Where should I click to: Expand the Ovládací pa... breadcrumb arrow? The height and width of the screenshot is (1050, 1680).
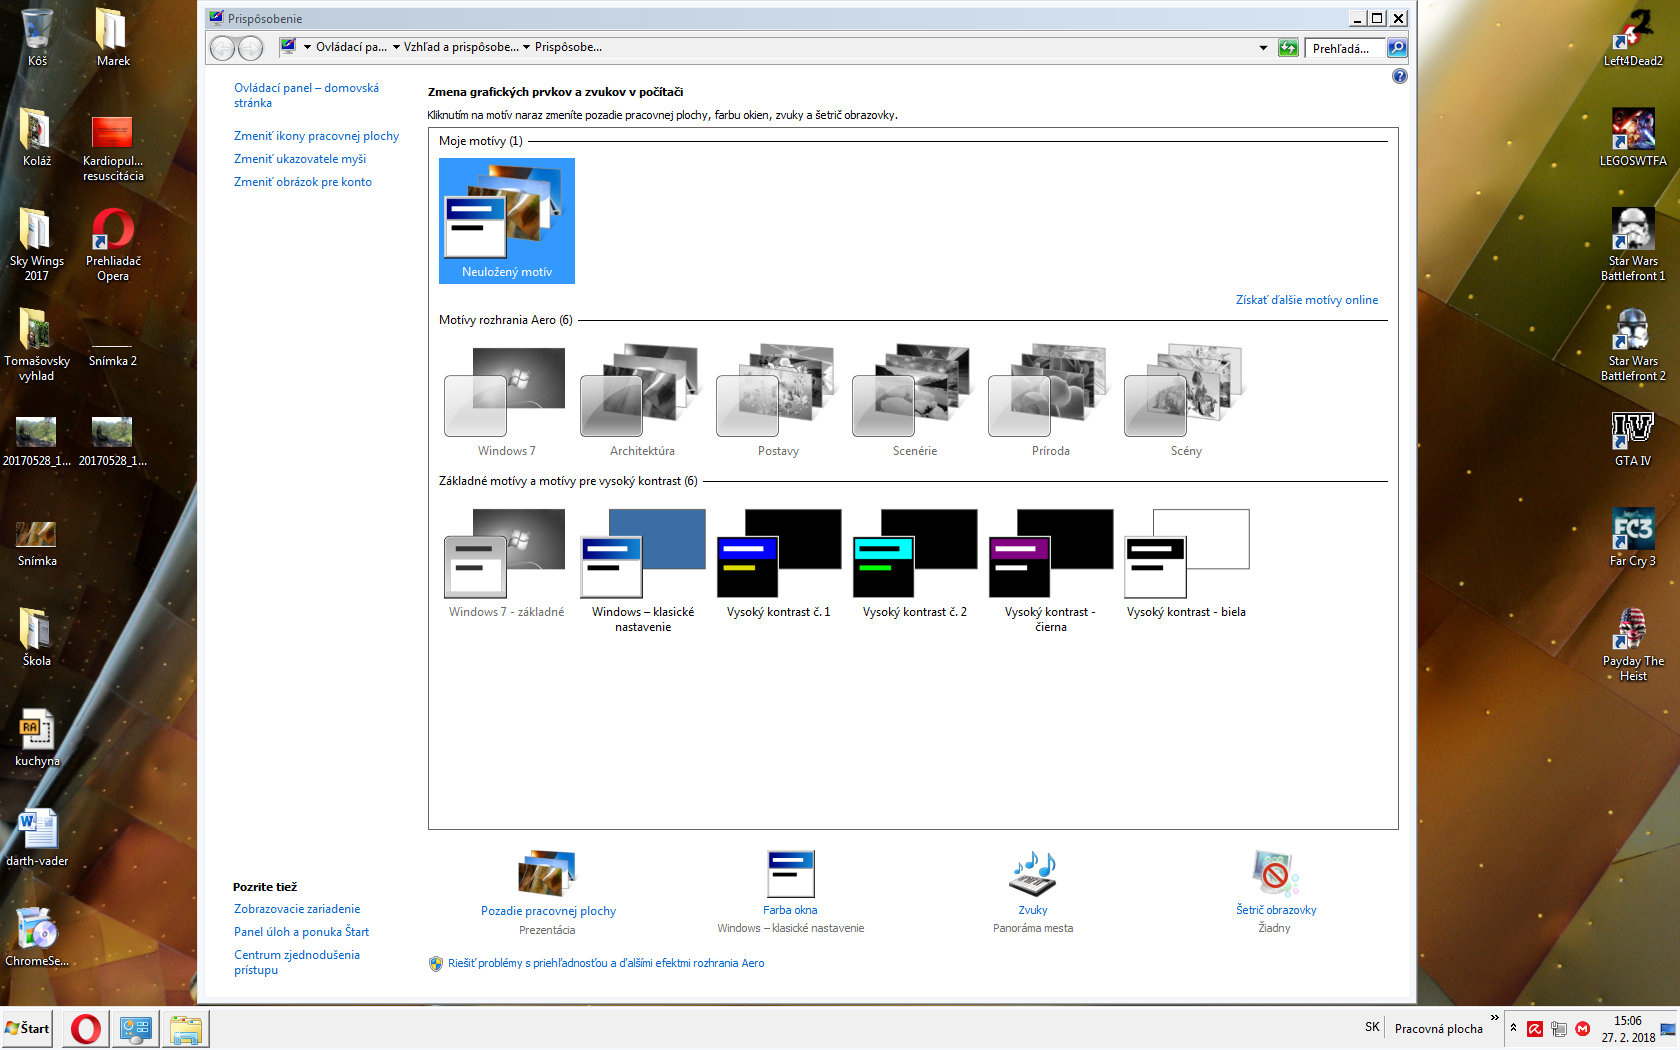coord(307,47)
